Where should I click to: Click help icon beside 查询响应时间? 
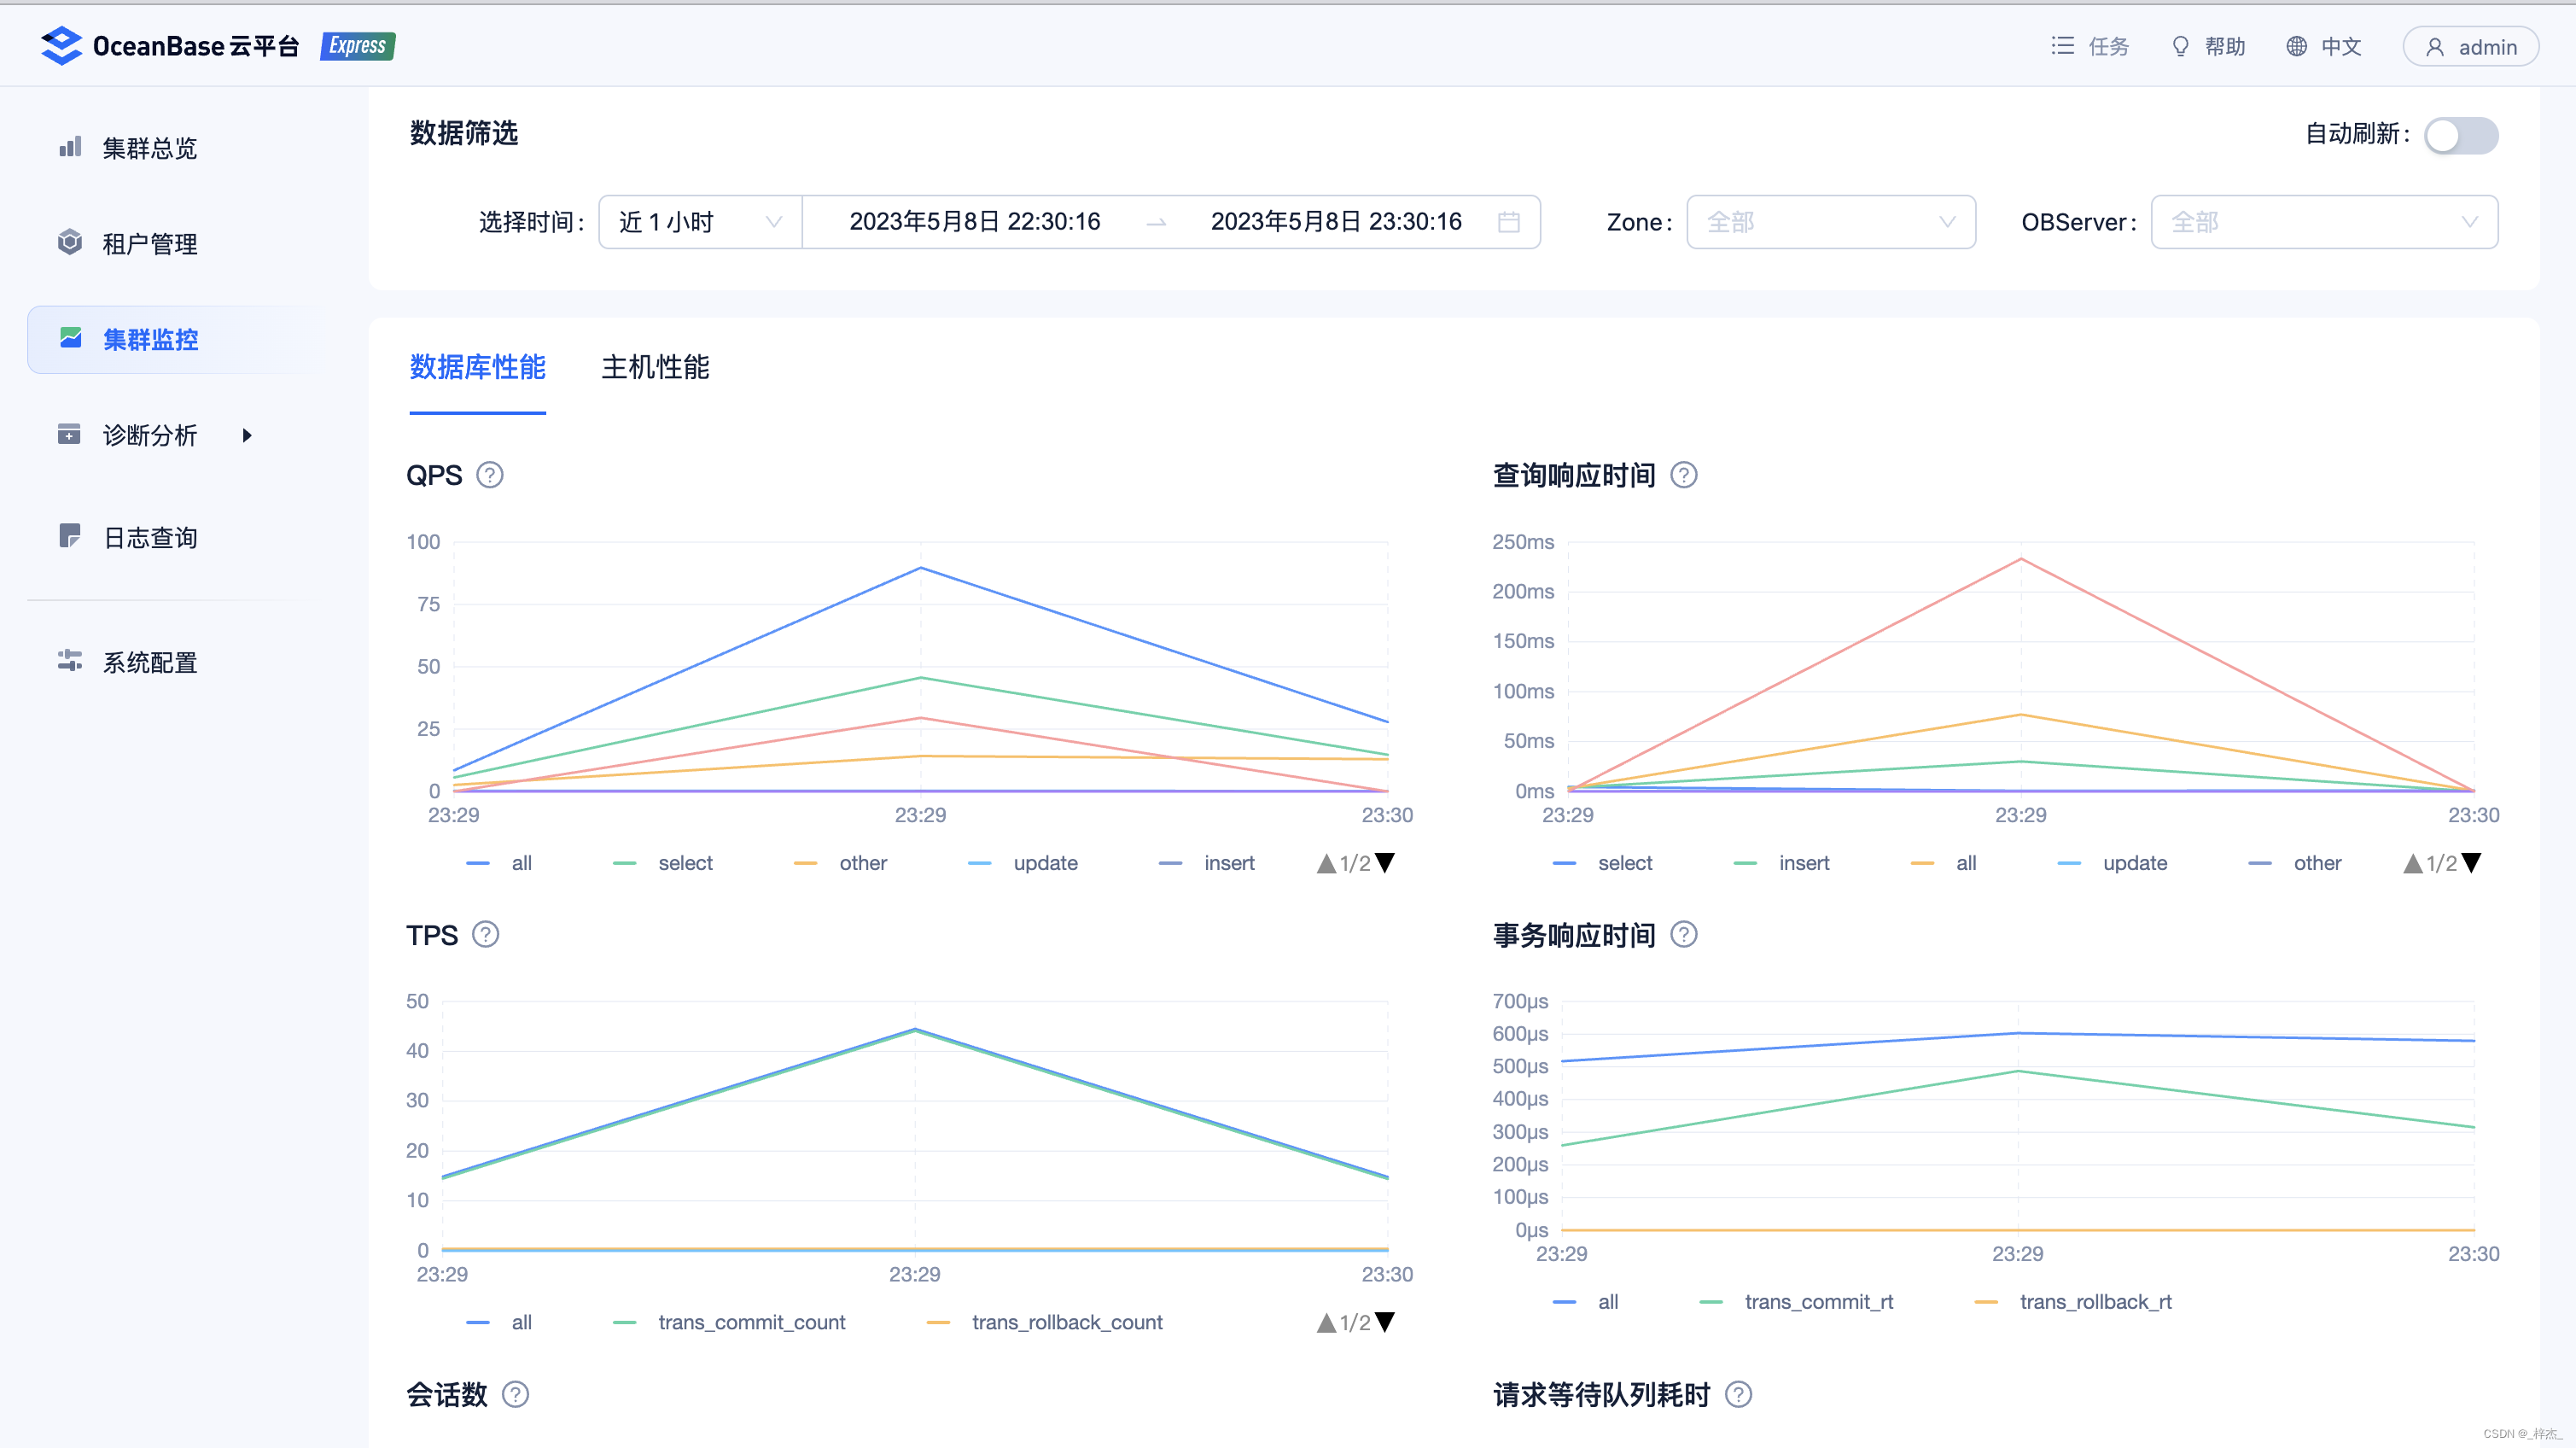click(x=1684, y=475)
